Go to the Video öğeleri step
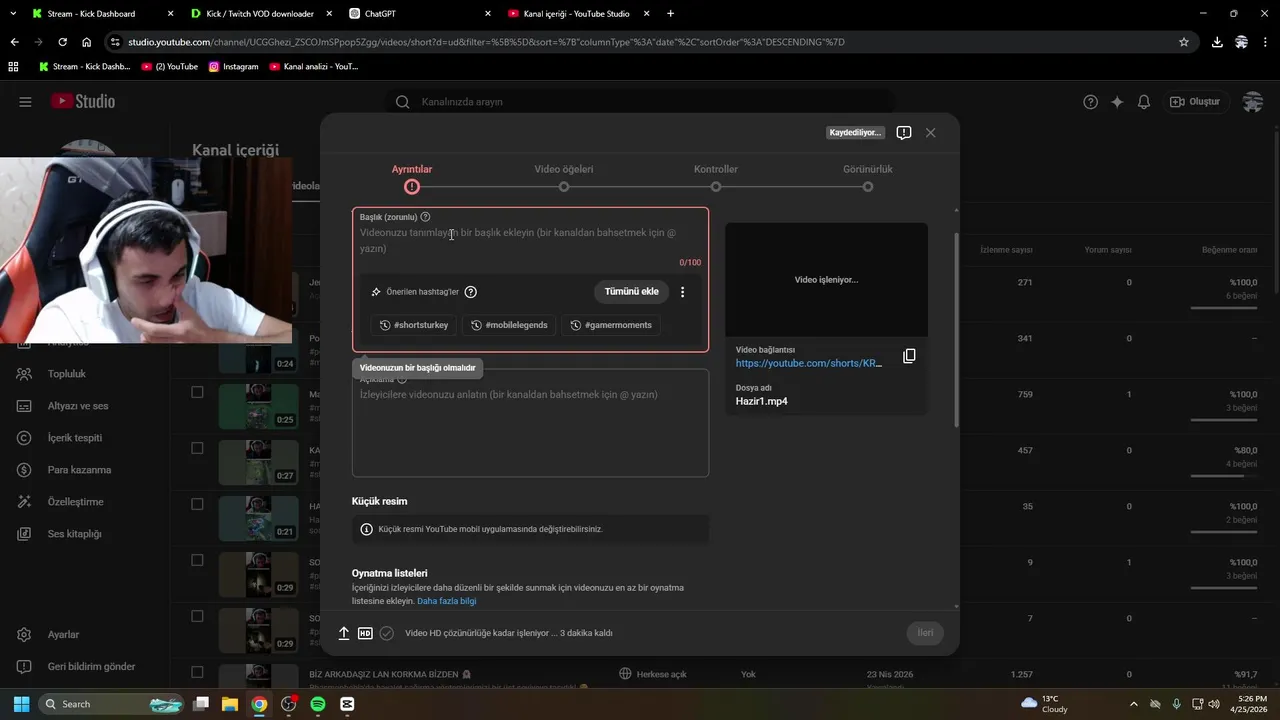1280x720 pixels. [x=564, y=178]
